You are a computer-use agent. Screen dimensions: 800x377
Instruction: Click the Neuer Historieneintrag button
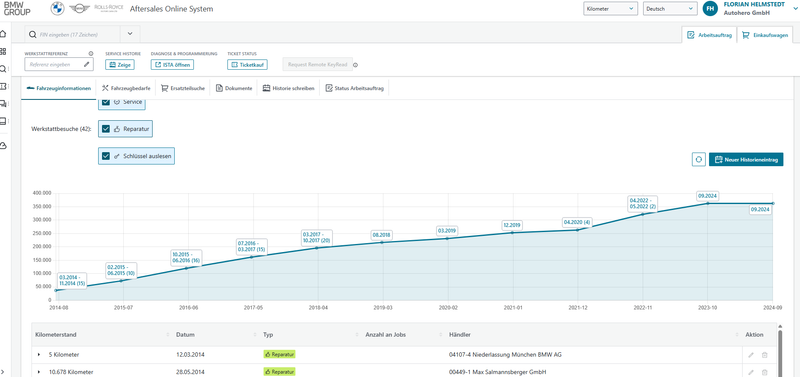coord(746,160)
